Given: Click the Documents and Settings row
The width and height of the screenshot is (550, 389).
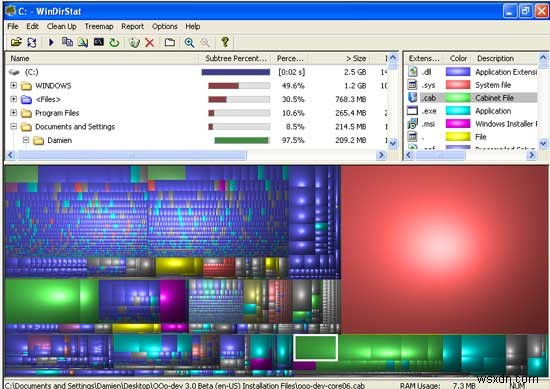Looking at the screenshot, I should click(x=196, y=126).
